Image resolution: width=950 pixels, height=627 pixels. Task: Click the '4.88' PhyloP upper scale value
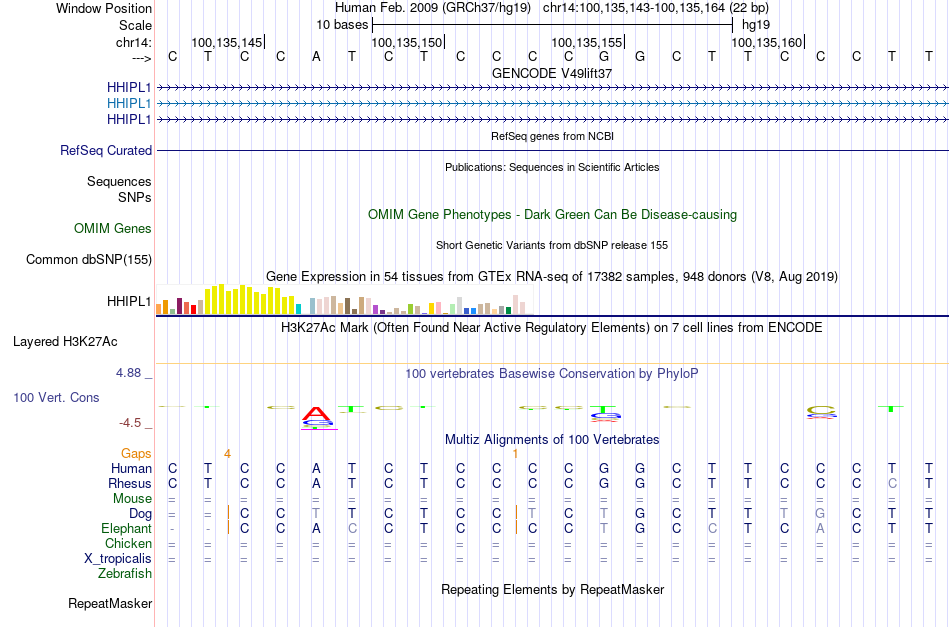128,373
